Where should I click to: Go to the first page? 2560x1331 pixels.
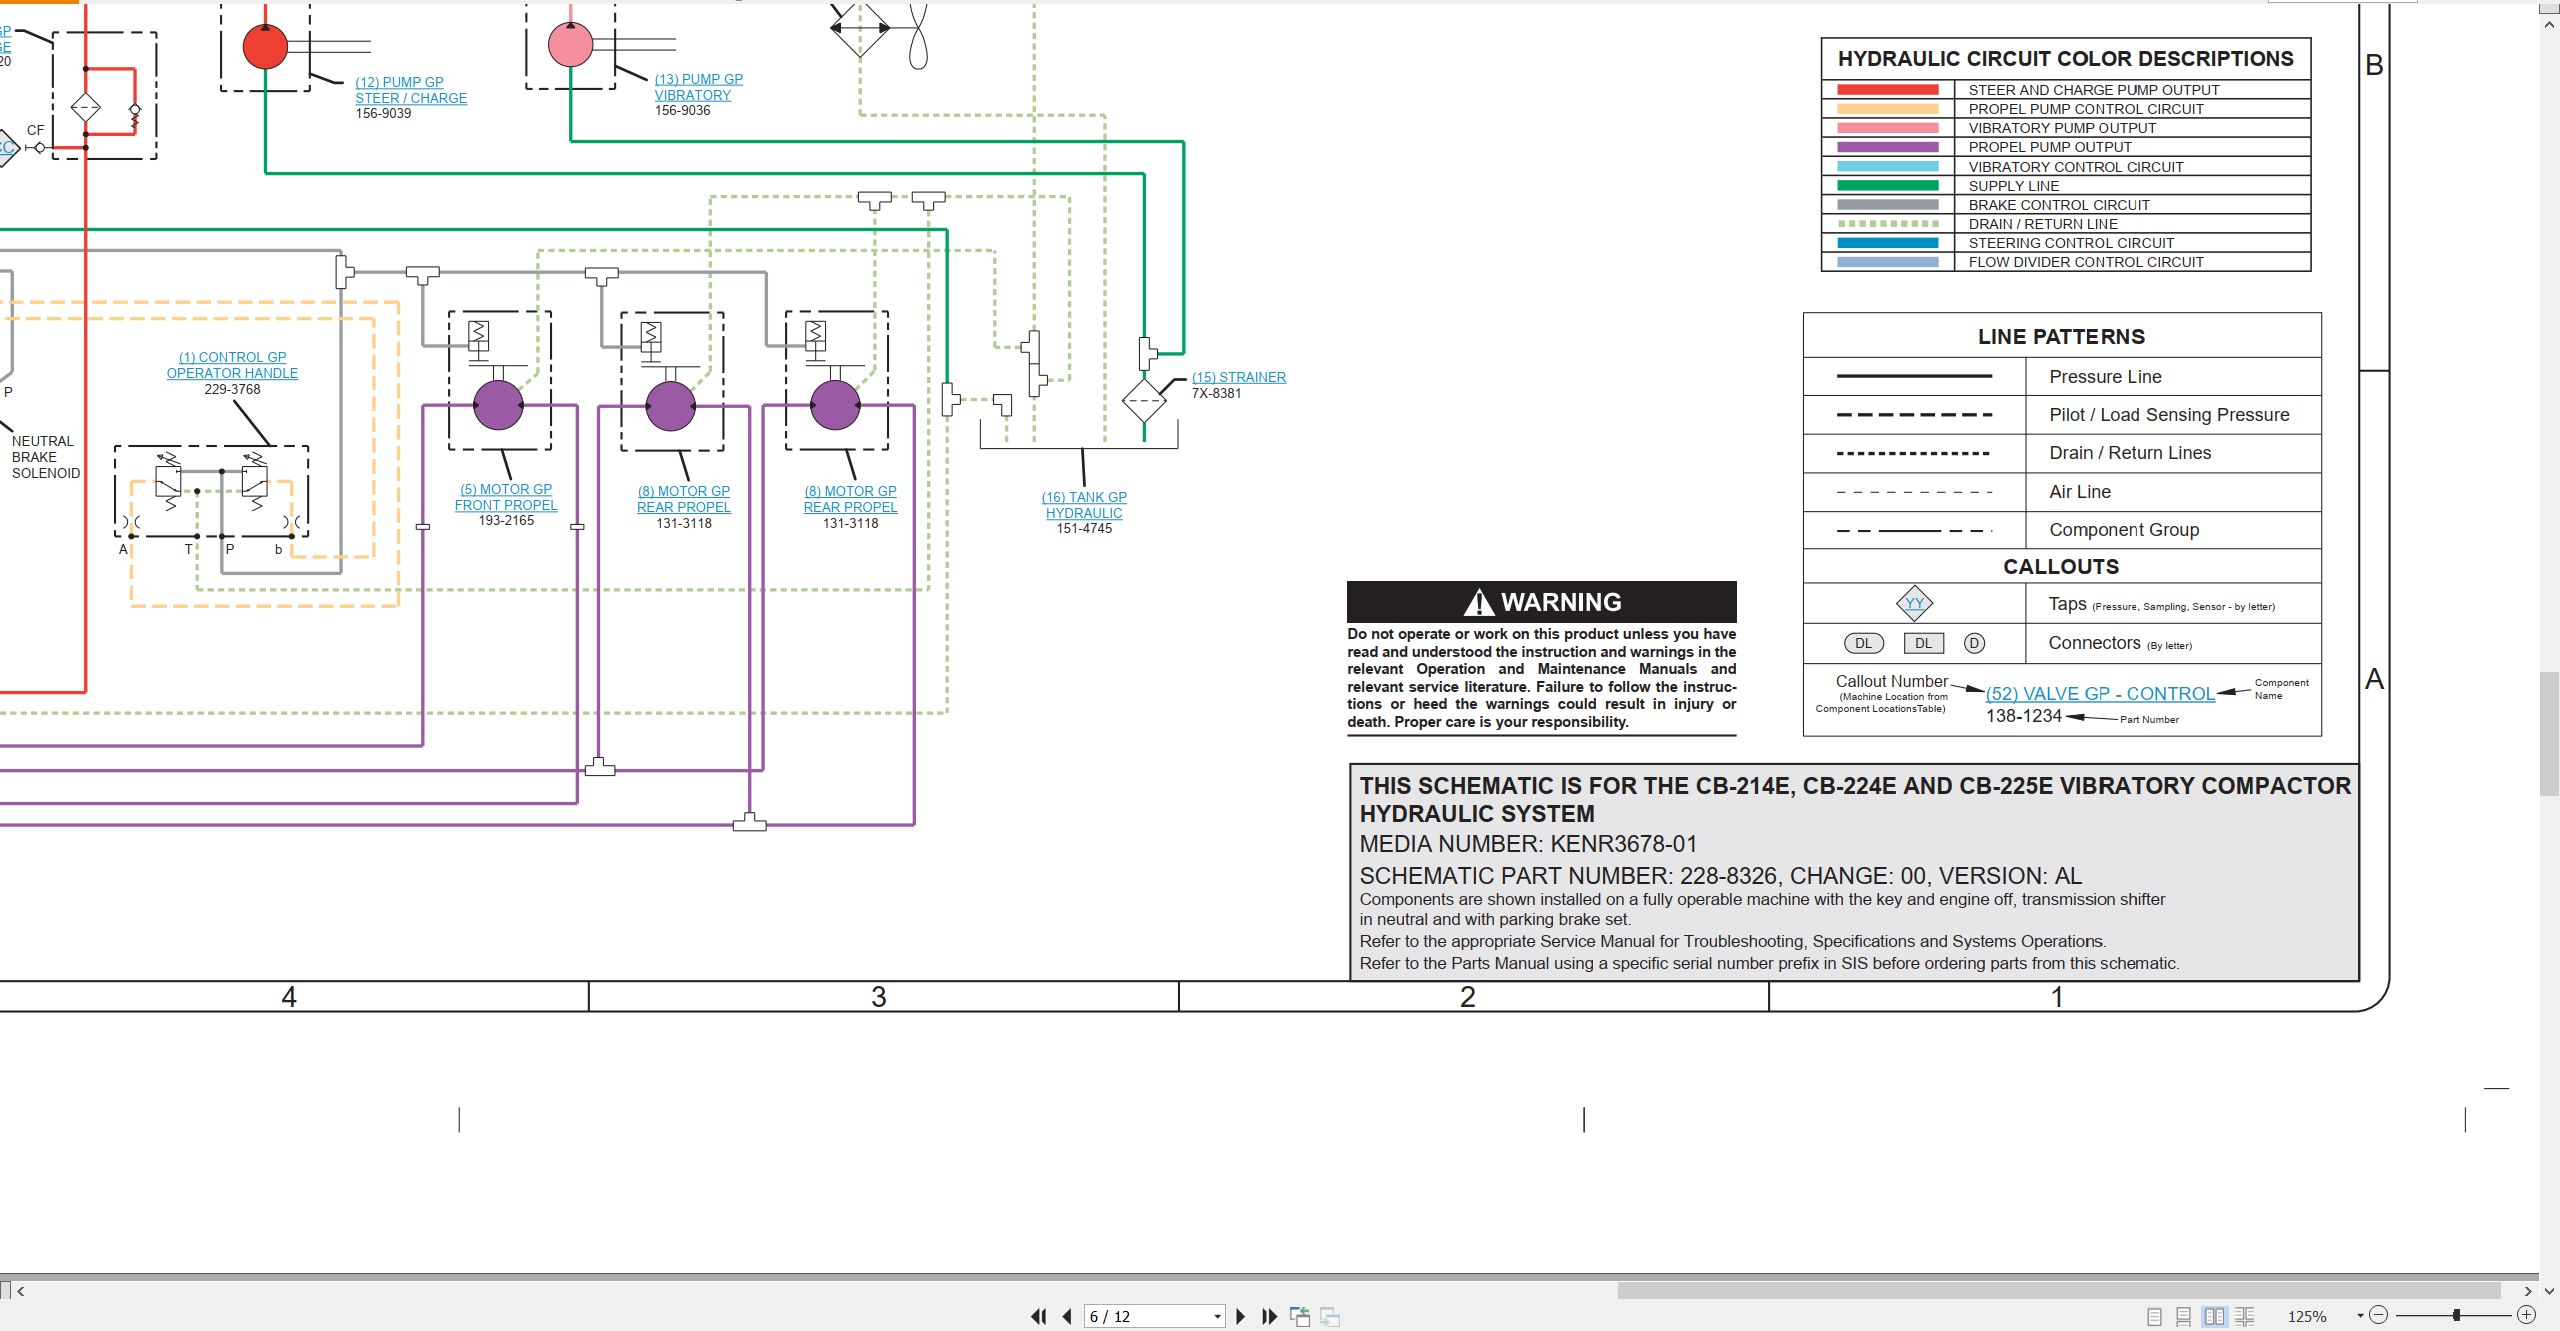tap(1039, 1316)
